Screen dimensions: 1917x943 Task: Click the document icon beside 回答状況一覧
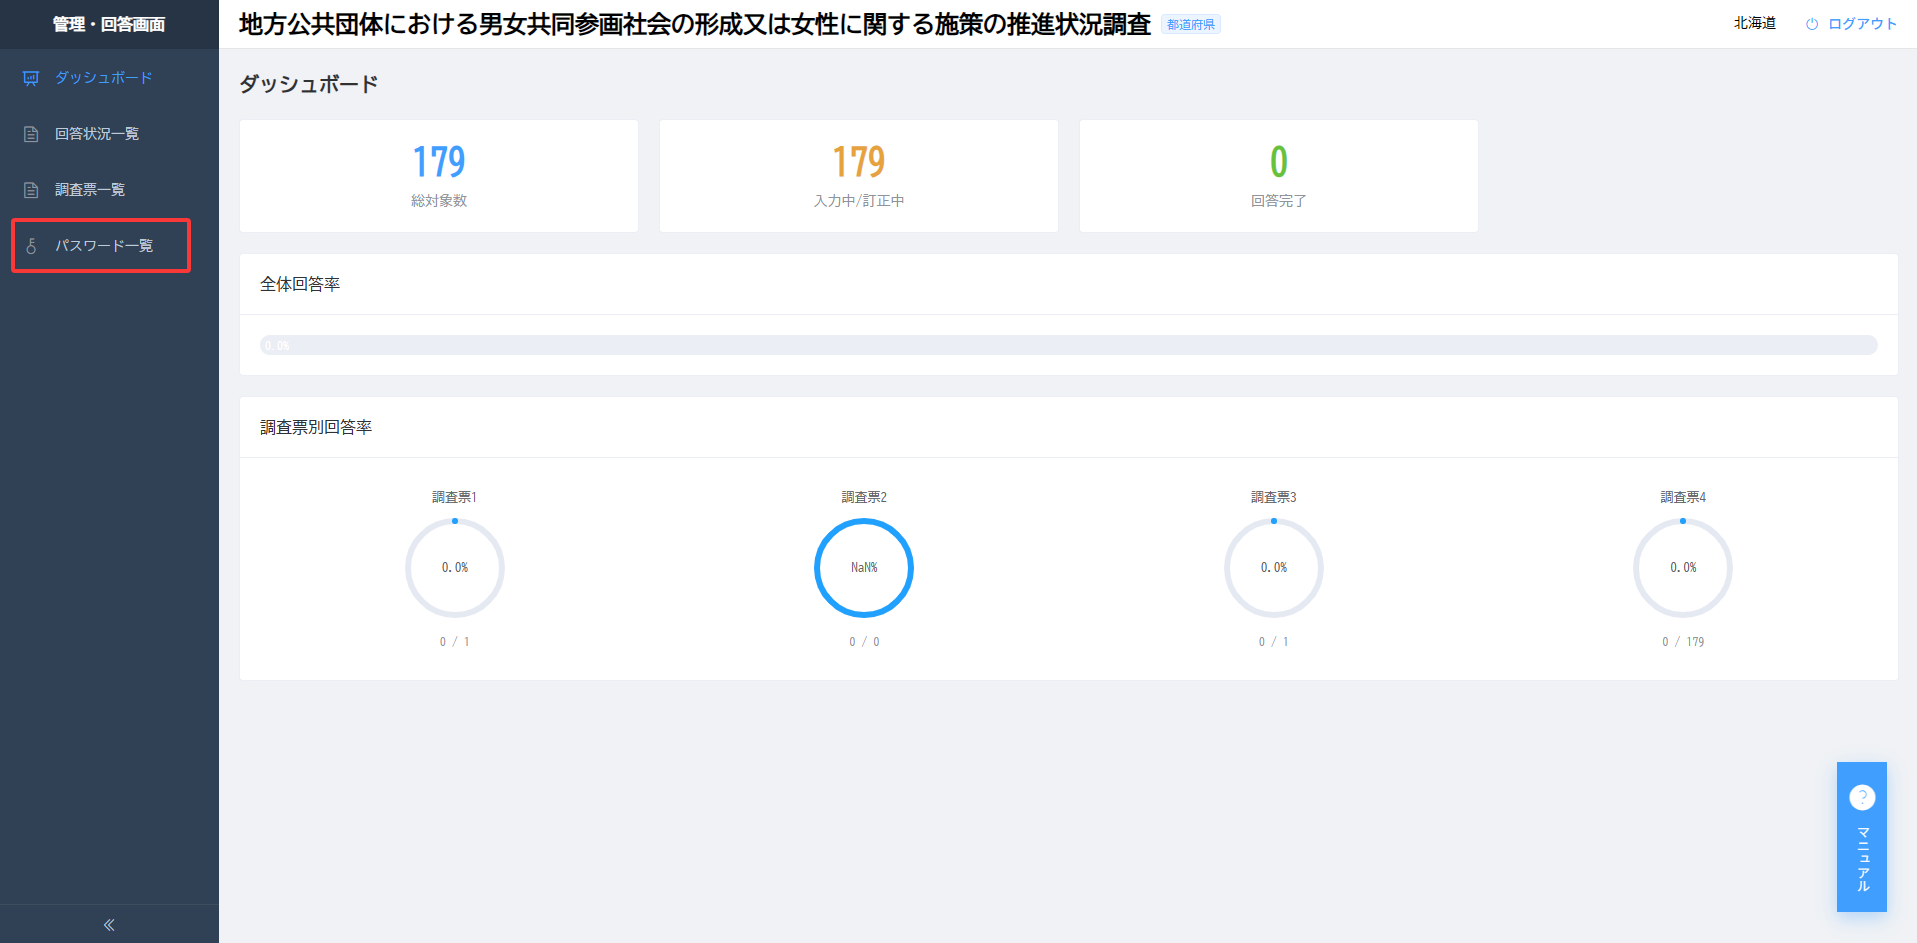click(x=31, y=134)
